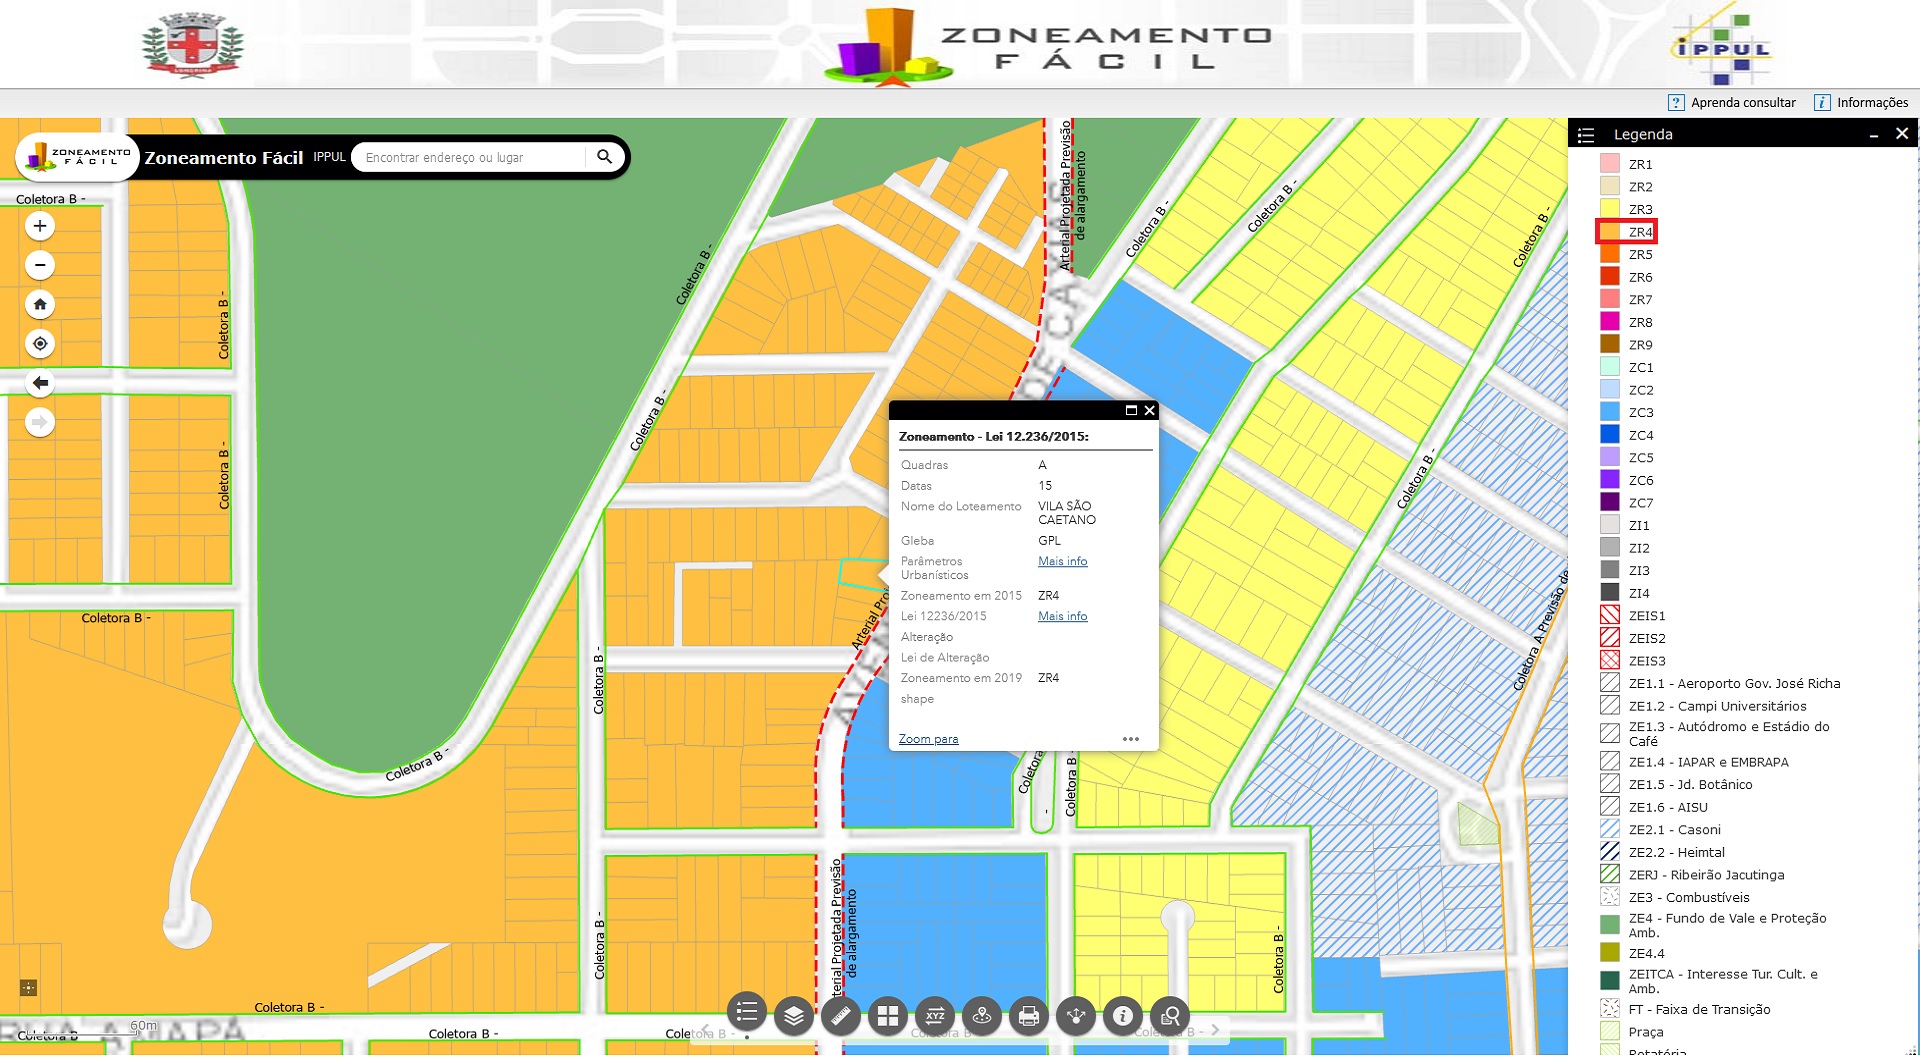Viewport: 1920px width, 1060px height.
Task: Select the ZI2 legend label
Action: pyautogui.click(x=1639, y=548)
